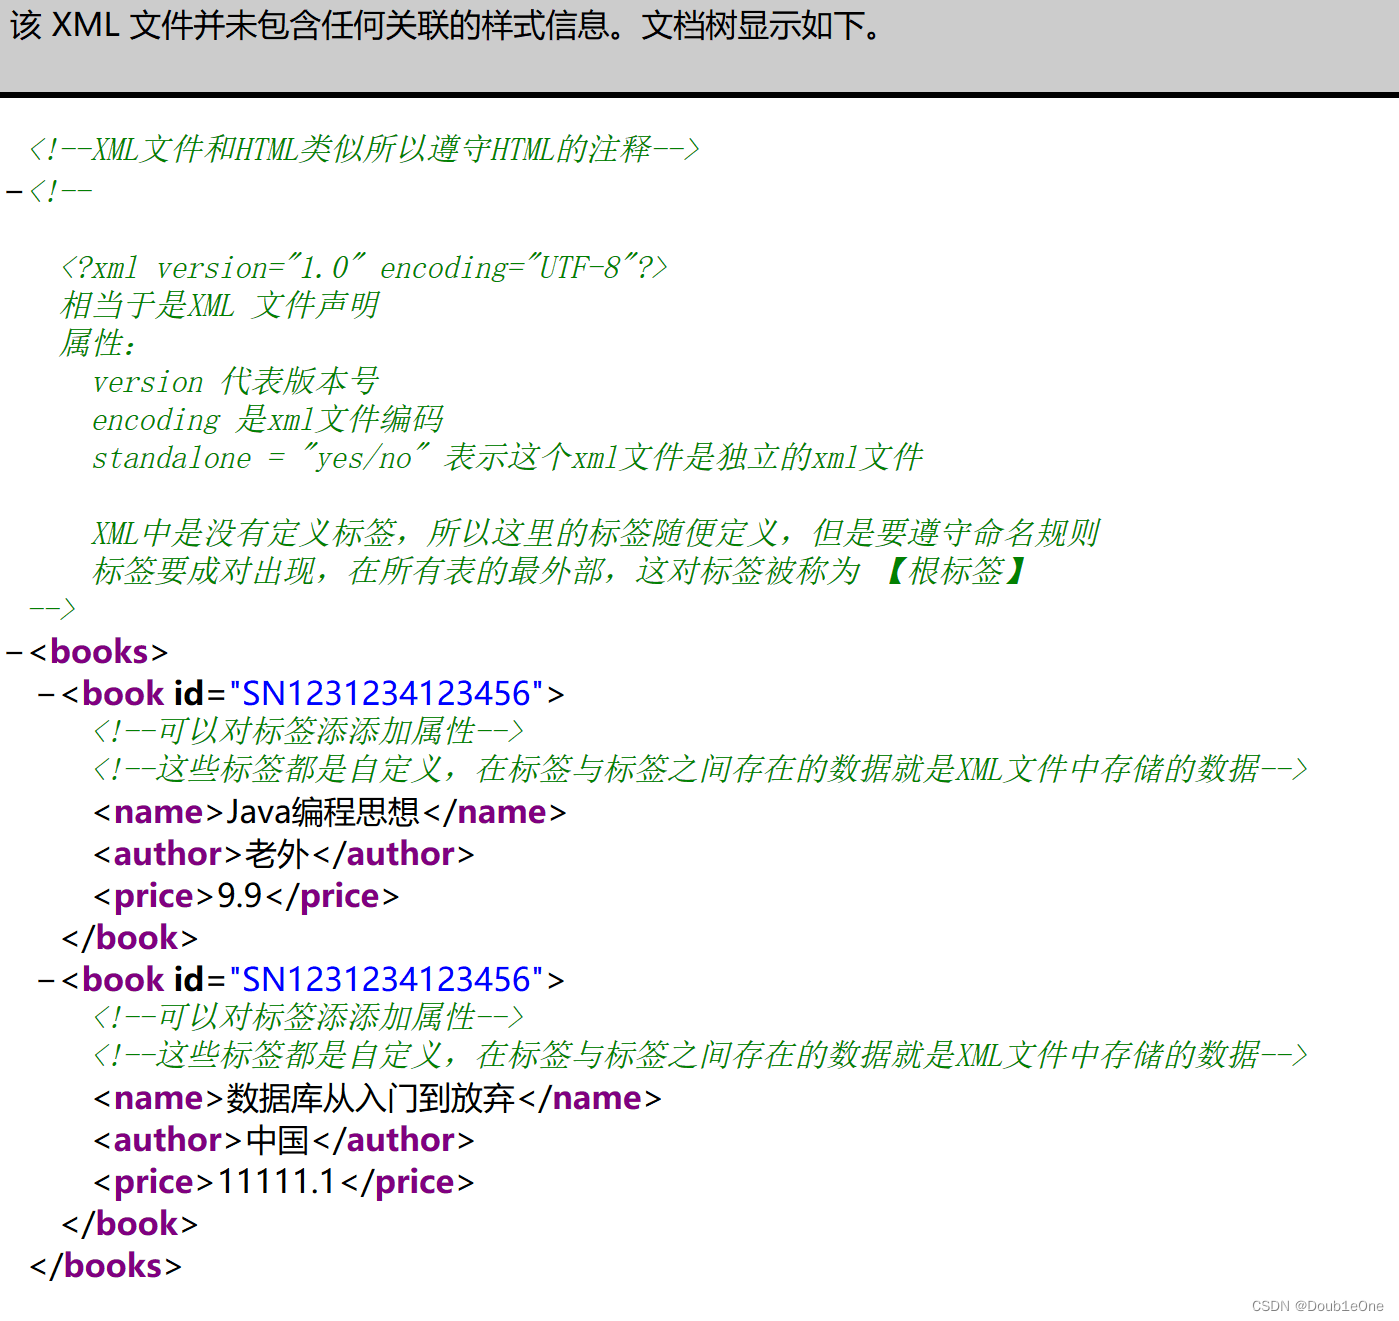Click the line encoding 是xml文件编码
Screen dimensions: 1399x1321
pyautogui.click(x=268, y=420)
